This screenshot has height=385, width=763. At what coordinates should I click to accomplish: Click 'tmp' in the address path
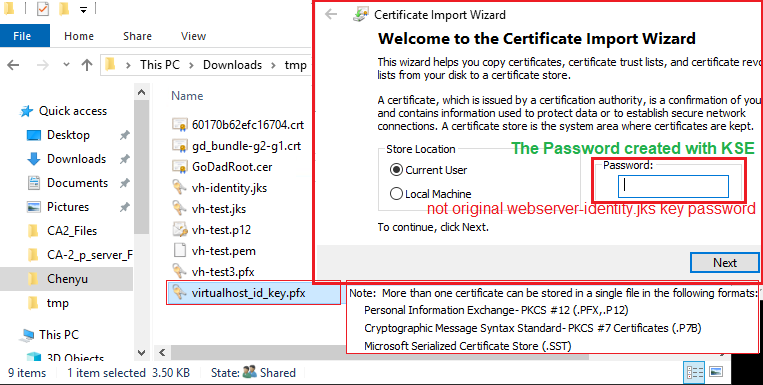[x=295, y=65]
